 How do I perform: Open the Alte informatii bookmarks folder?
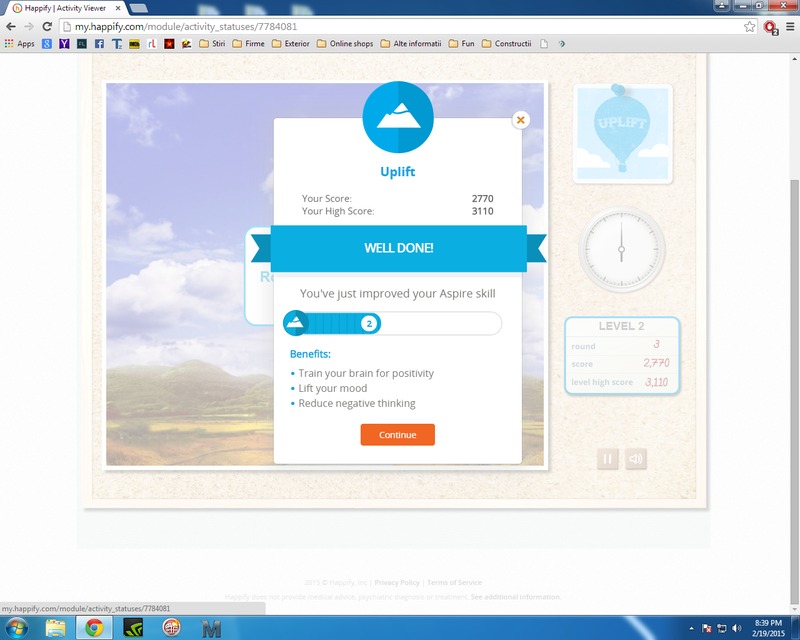(x=411, y=44)
